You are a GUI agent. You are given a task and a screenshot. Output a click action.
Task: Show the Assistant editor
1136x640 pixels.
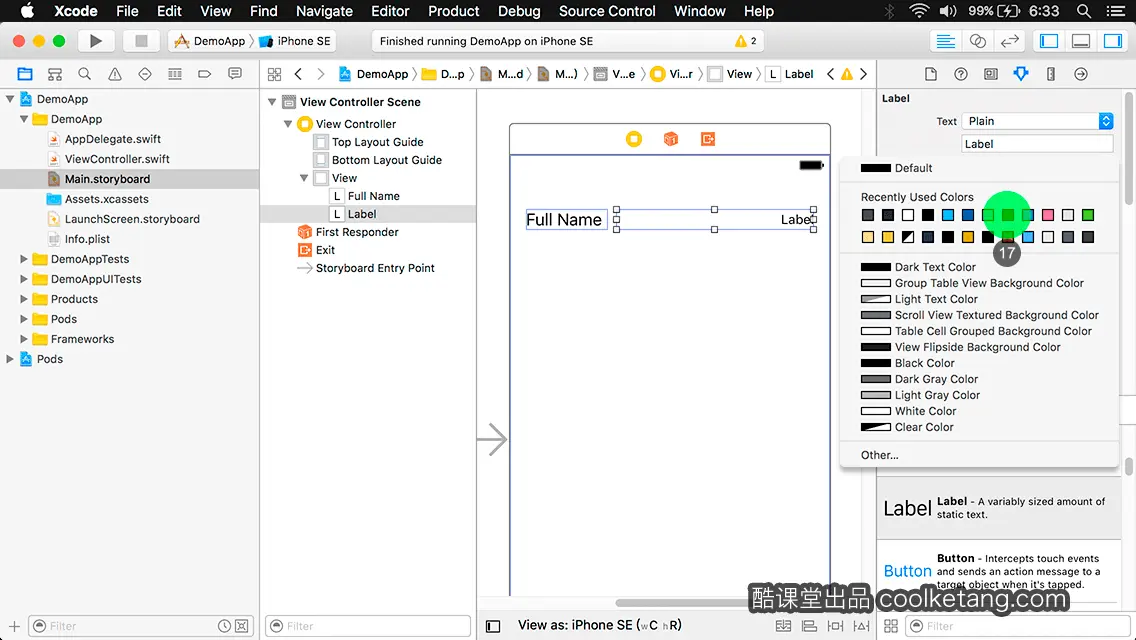[977, 41]
